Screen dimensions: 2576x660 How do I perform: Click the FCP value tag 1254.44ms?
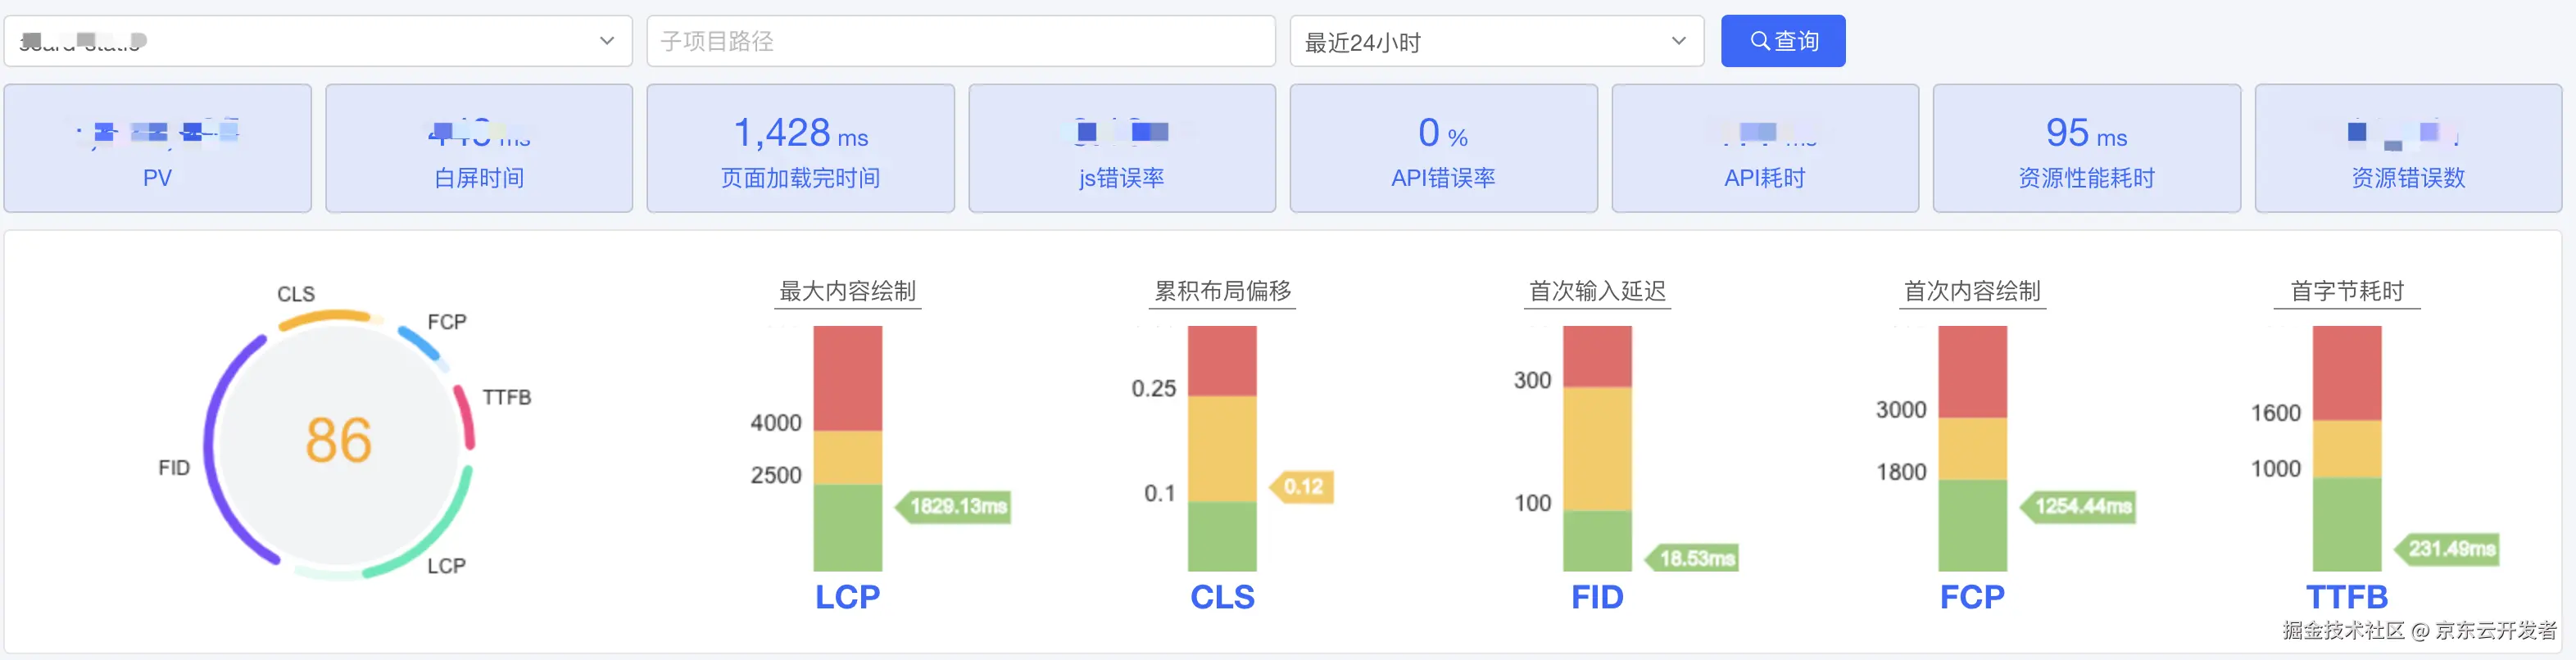tap(2082, 507)
